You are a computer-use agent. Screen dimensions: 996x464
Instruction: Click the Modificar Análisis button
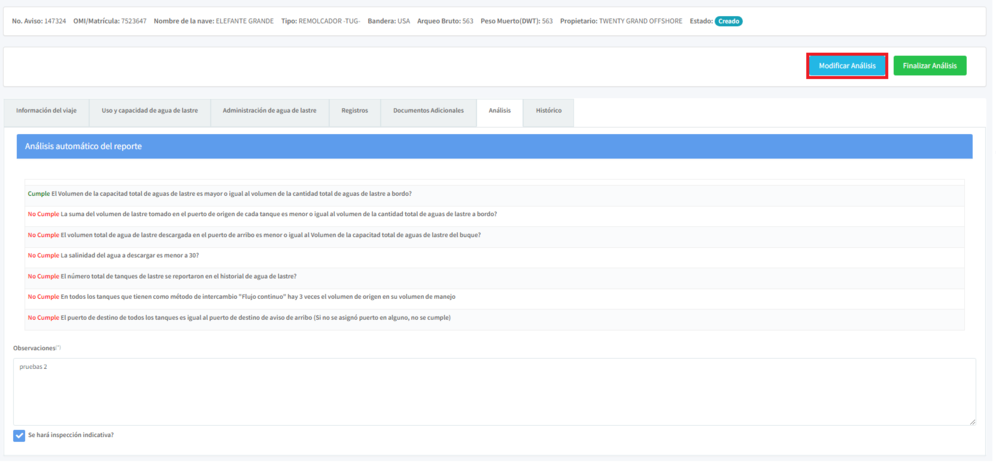(846, 66)
